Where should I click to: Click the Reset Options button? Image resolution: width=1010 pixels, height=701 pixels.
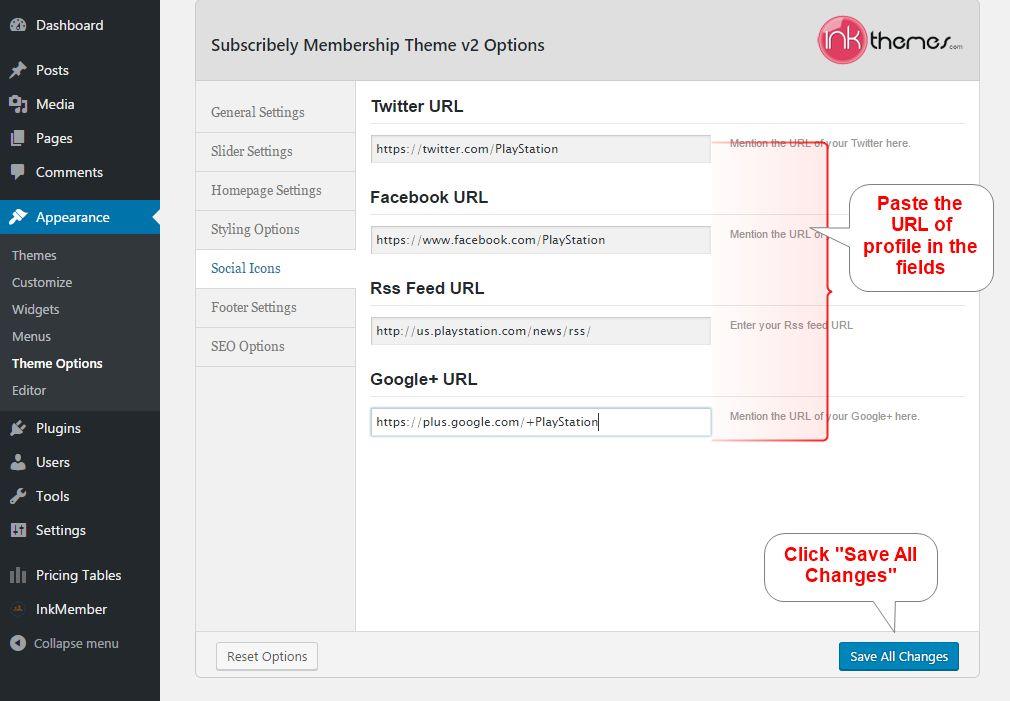[x=267, y=657]
